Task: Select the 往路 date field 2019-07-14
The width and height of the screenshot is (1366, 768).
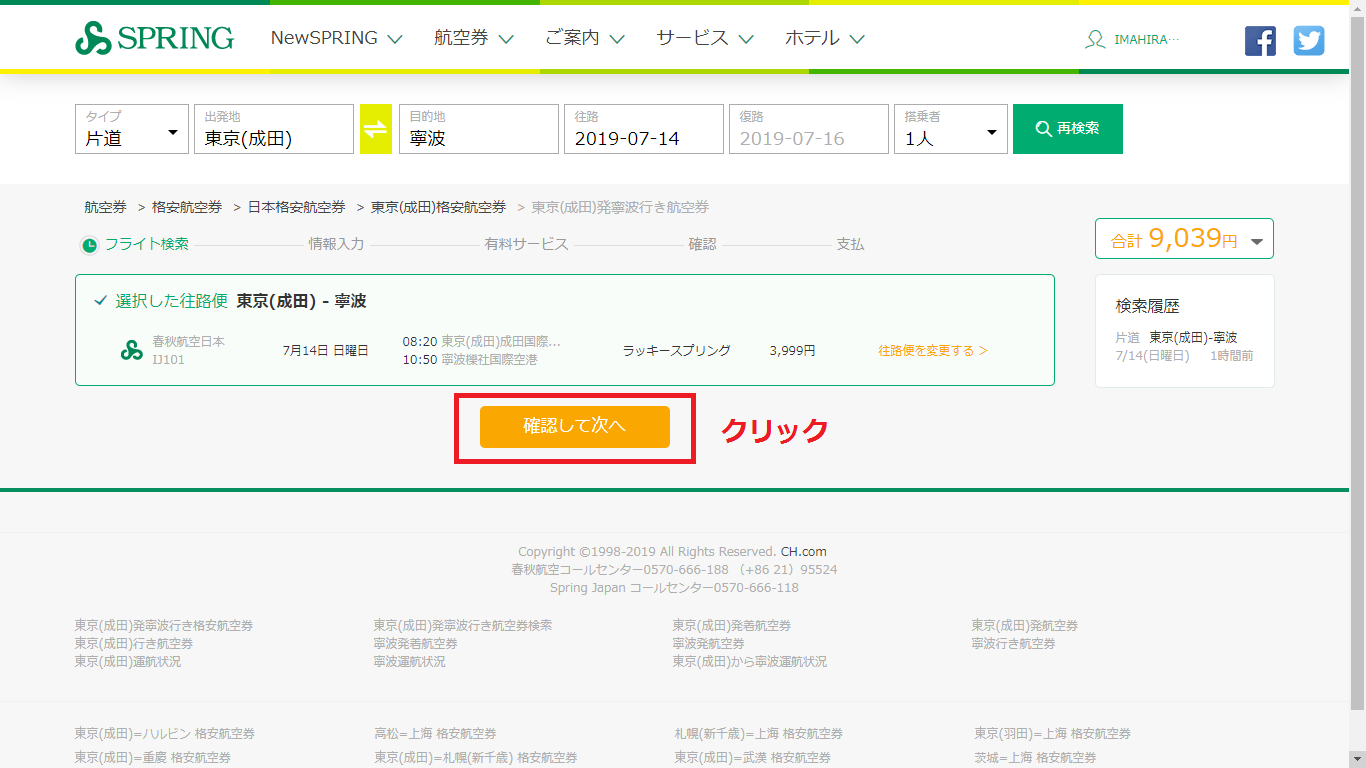Action: 643,130
